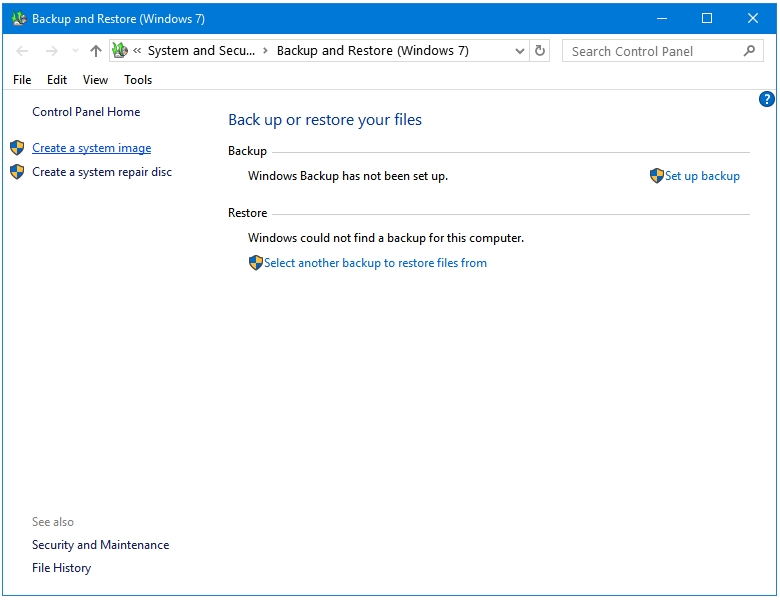Image resolution: width=780 pixels, height=601 pixels.
Task: Select Backup and Restore (Windows 7) breadcrumb
Action: coord(373,51)
